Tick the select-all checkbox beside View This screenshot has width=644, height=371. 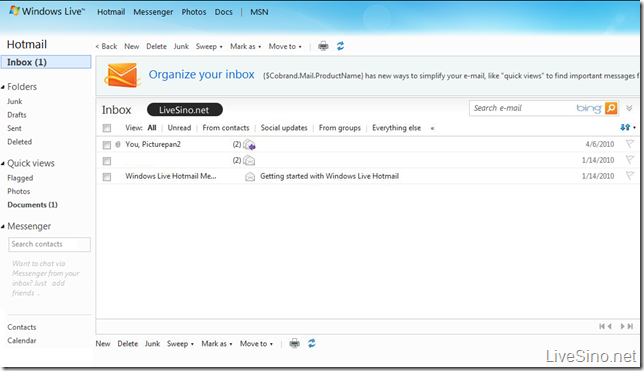(107, 128)
